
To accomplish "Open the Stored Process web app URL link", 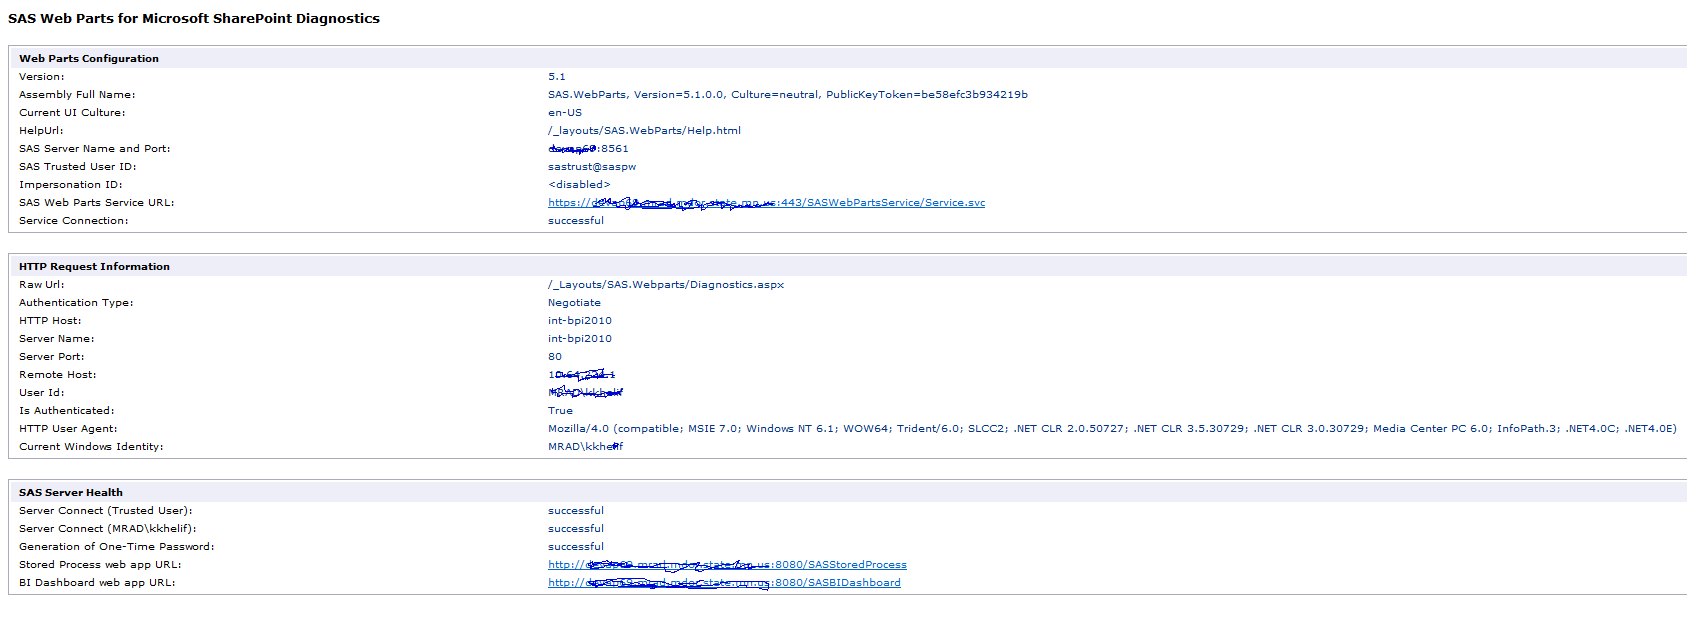I will pos(727,565).
